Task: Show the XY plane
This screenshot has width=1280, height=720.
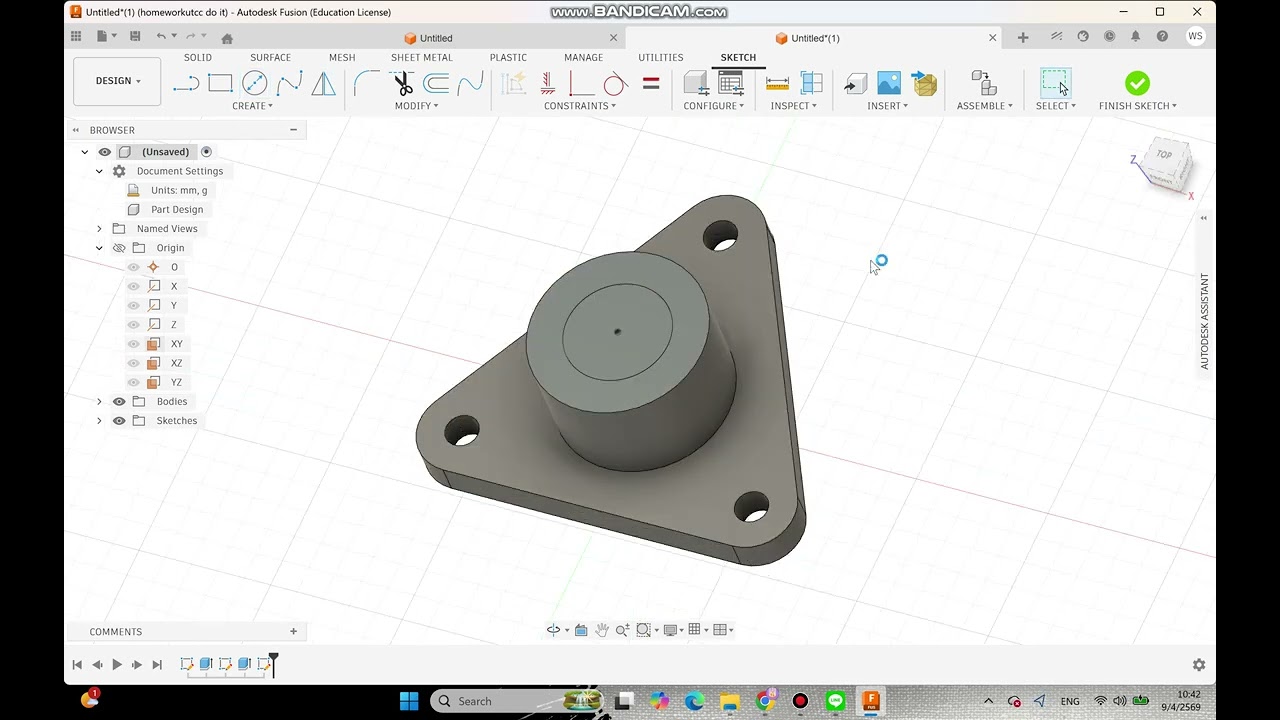Action: click(134, 344)
